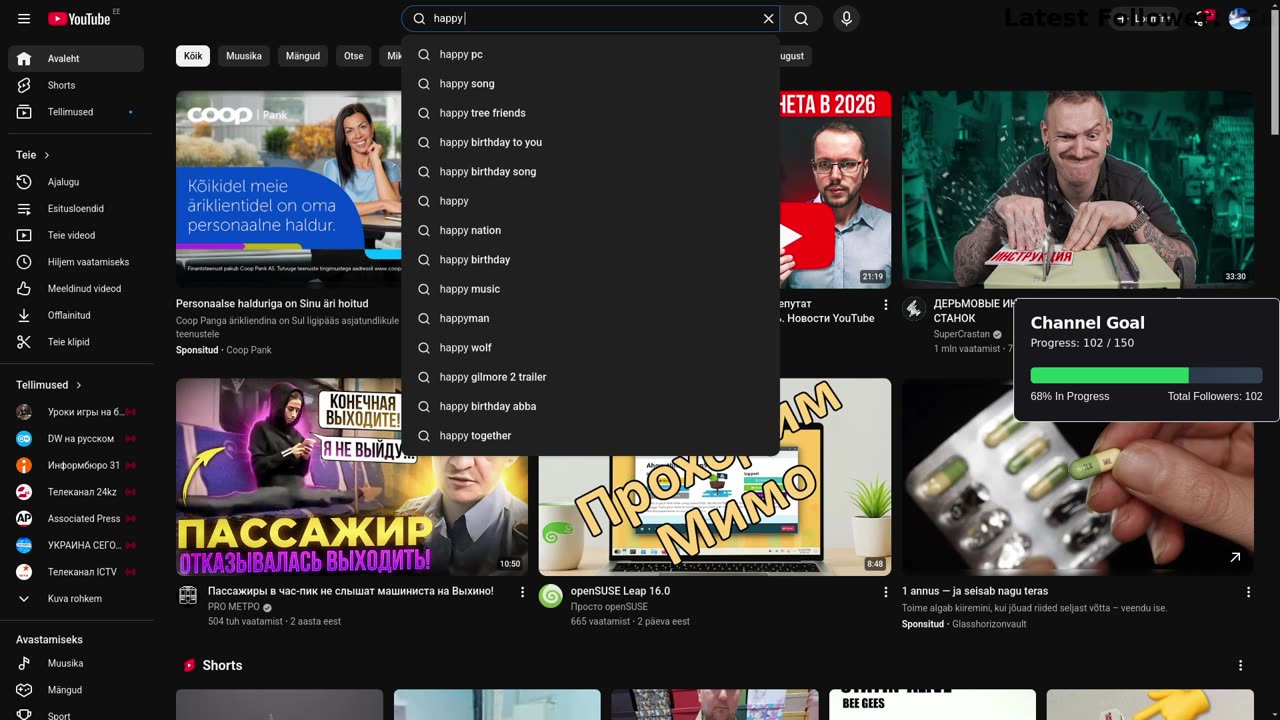
Task: Expand the Tellimused section header
Action: [49, 385]
